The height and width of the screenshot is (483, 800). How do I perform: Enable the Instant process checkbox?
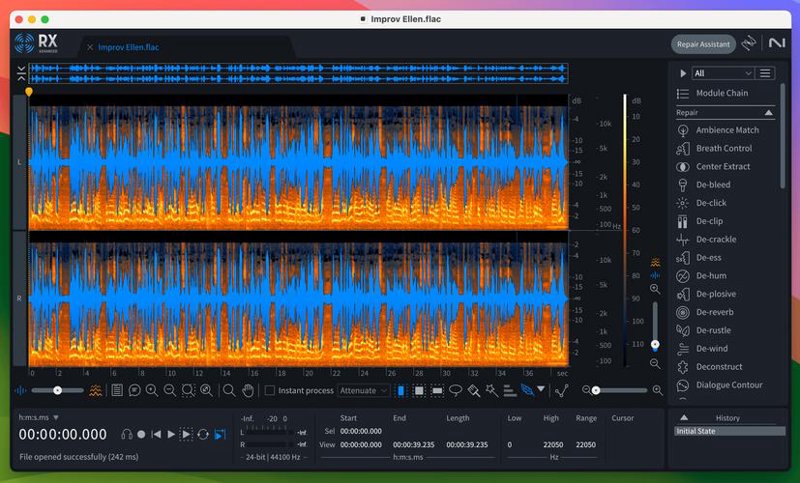point(269,391)
